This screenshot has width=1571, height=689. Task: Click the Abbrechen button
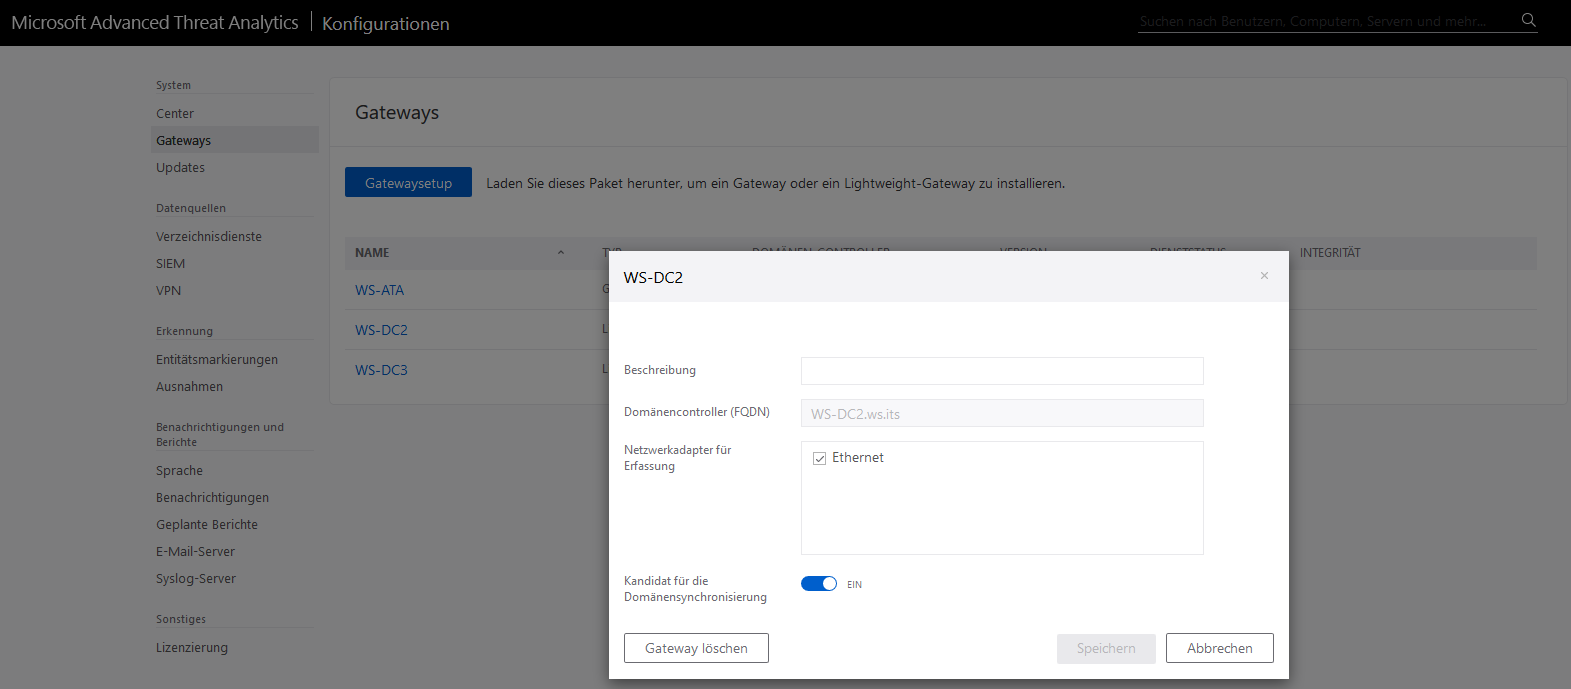(1220, 648)
